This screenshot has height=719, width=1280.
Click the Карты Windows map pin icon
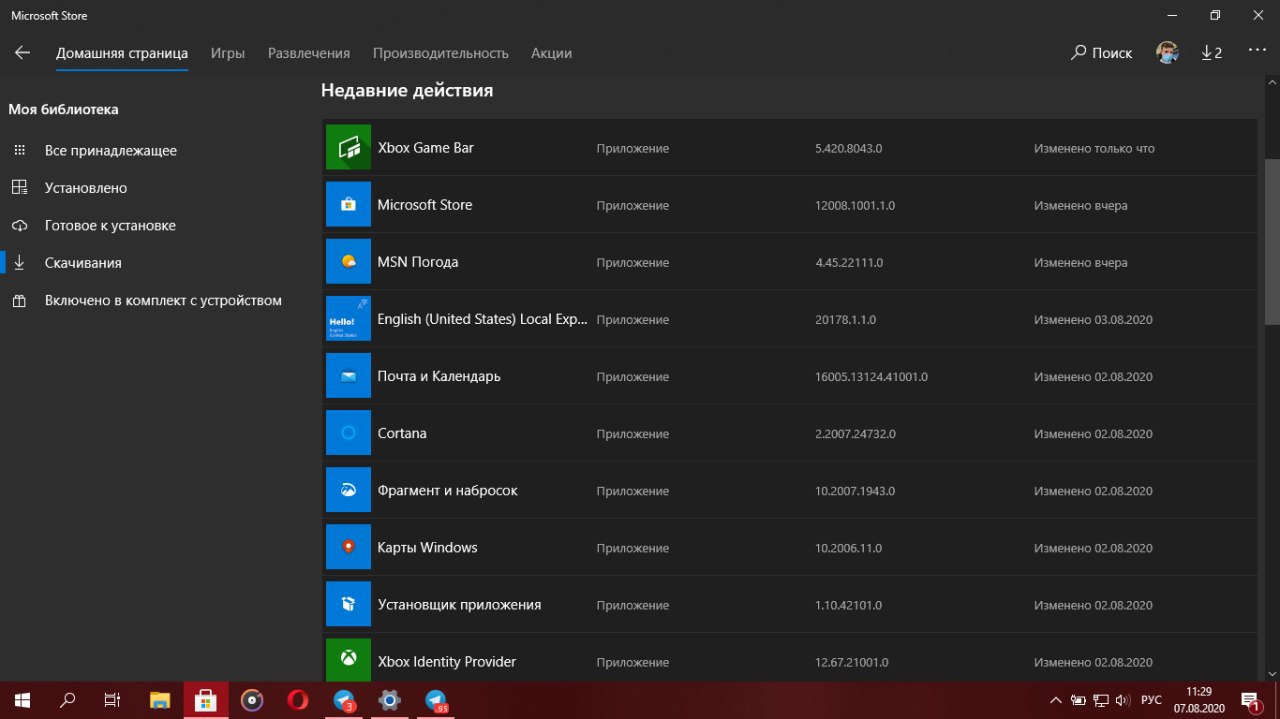click(x=348, y=547)
